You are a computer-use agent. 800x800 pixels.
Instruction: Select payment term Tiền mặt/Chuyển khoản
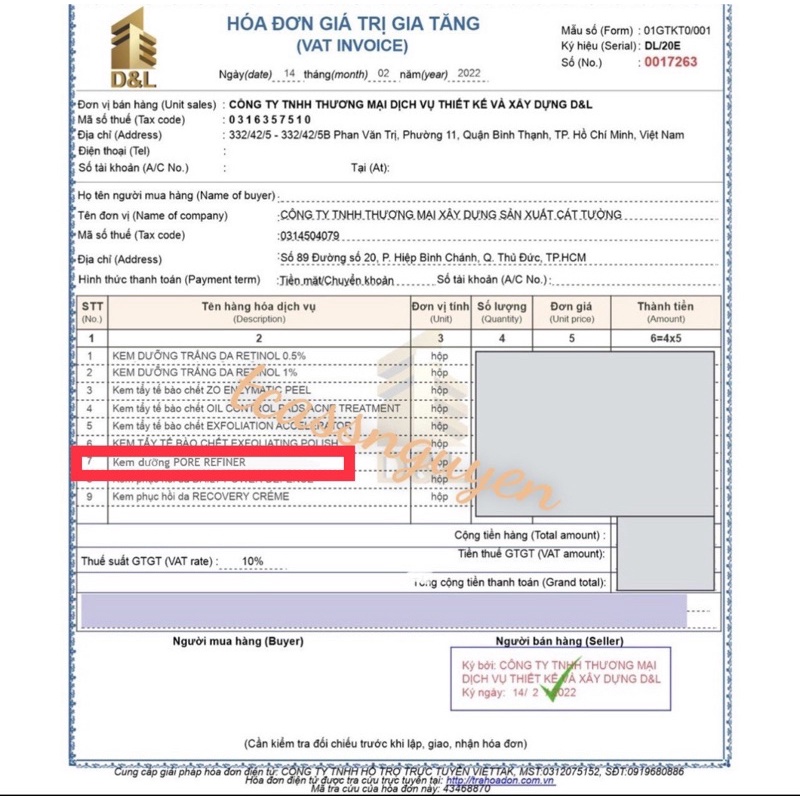click(x=337, y=281)
